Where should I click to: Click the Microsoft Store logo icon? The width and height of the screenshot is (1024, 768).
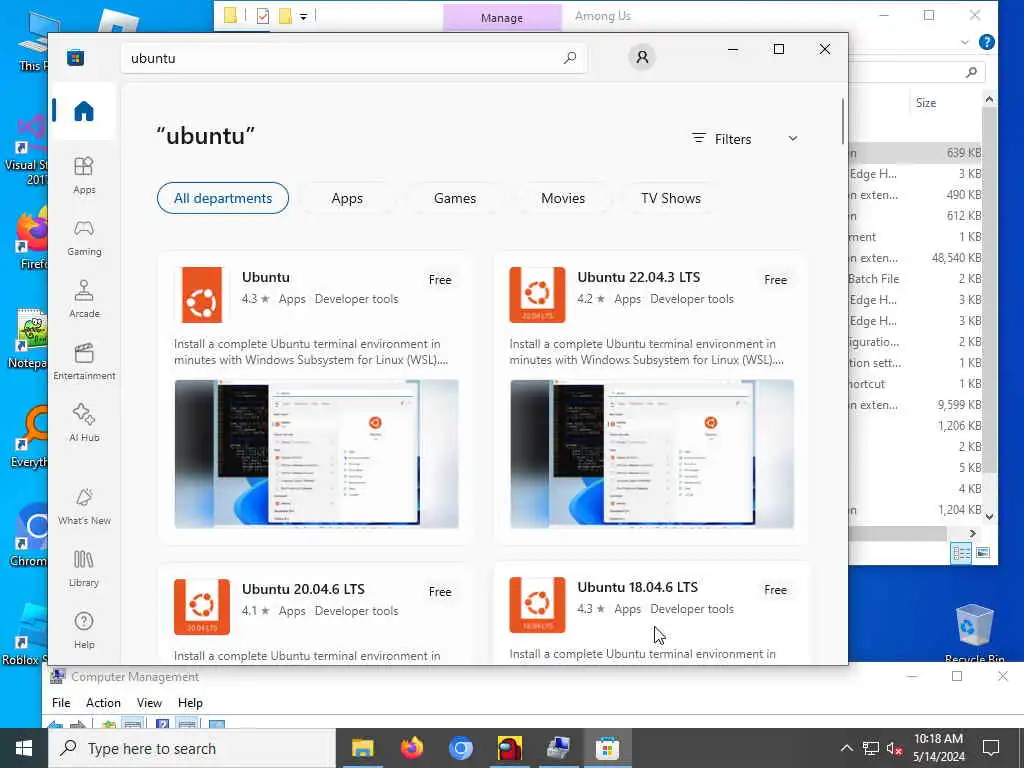(x=76, y=57)
